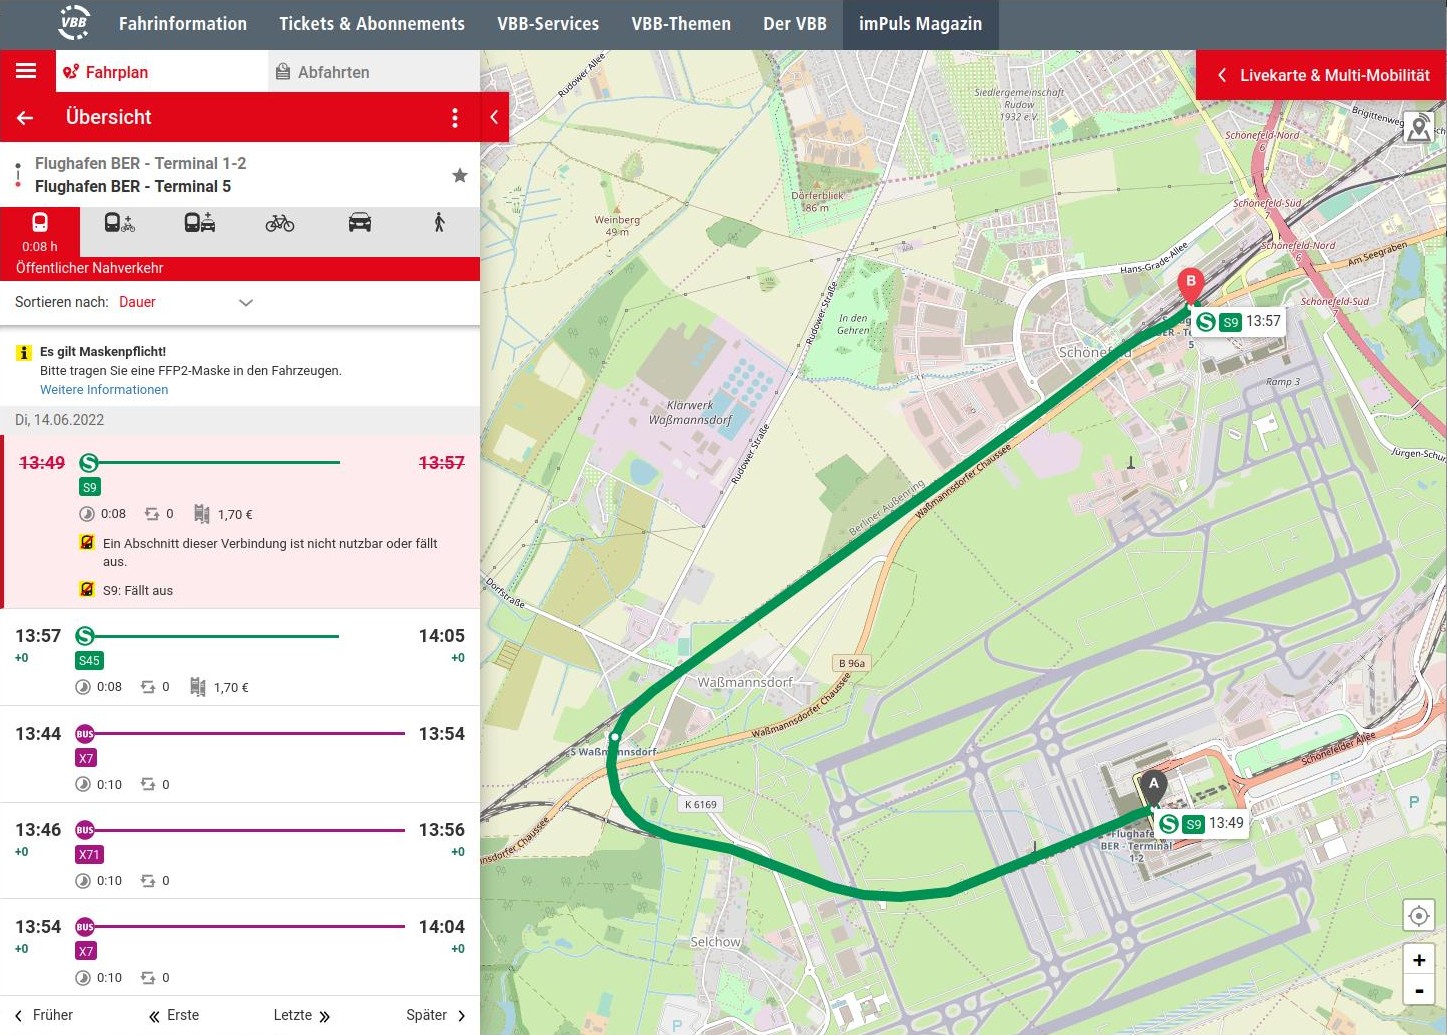Select the public transport plus taxi icon
1447x1035 pixels.
point(199,223)
